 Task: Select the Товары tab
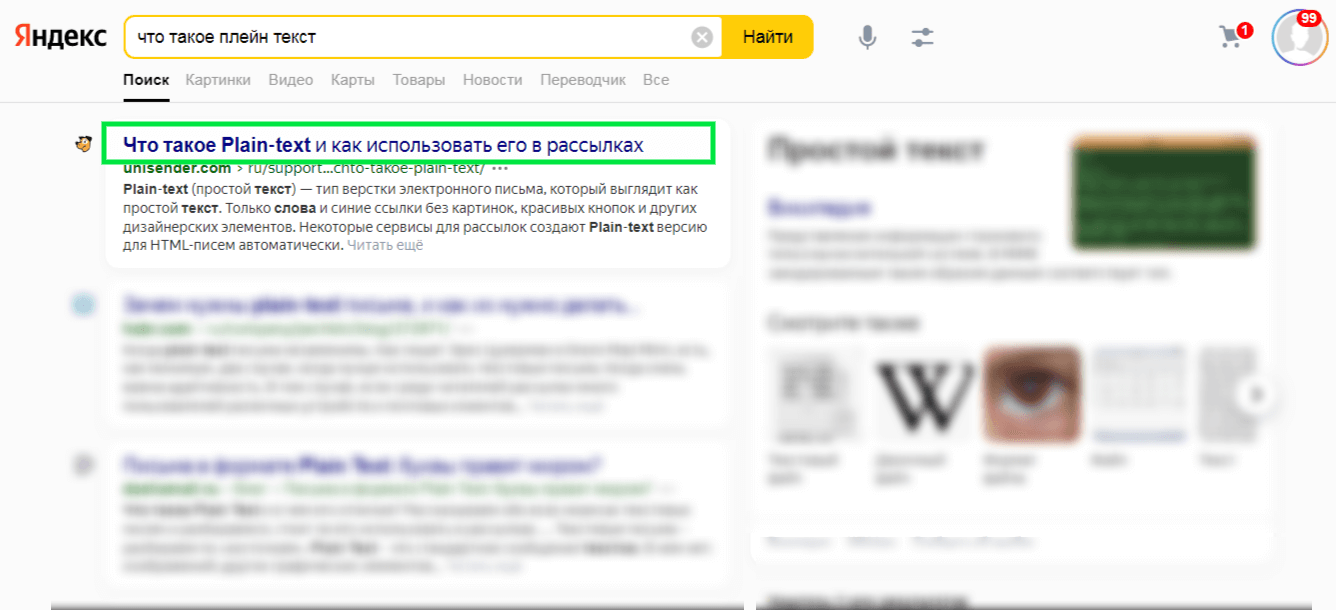point(419,80)
